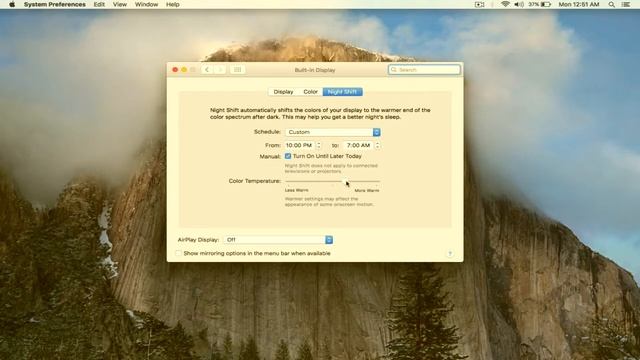Switch to the Display tab
640x360 pixels.
(283, 92)
